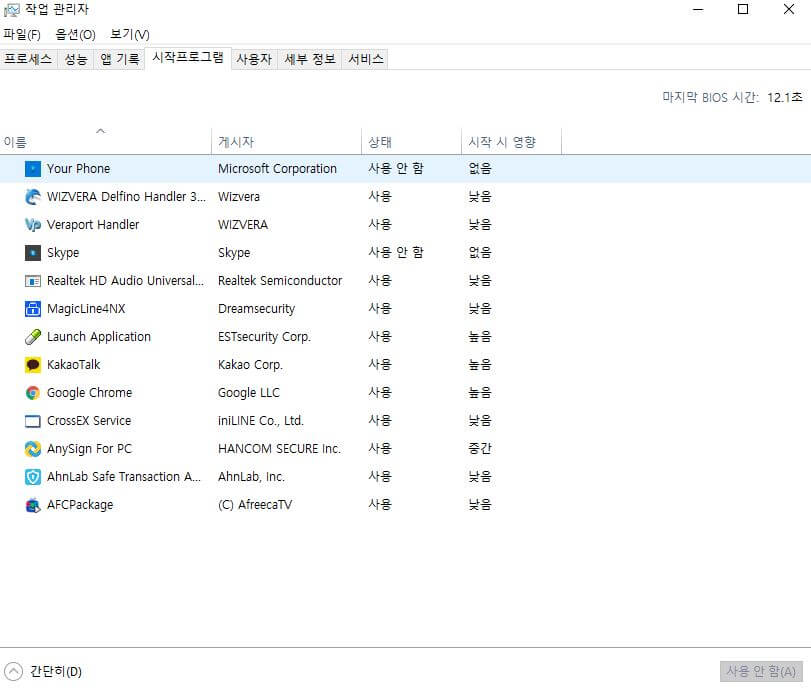
Task: Switch to the 세부 정보 tab
Action: click(x=310, y=59)
